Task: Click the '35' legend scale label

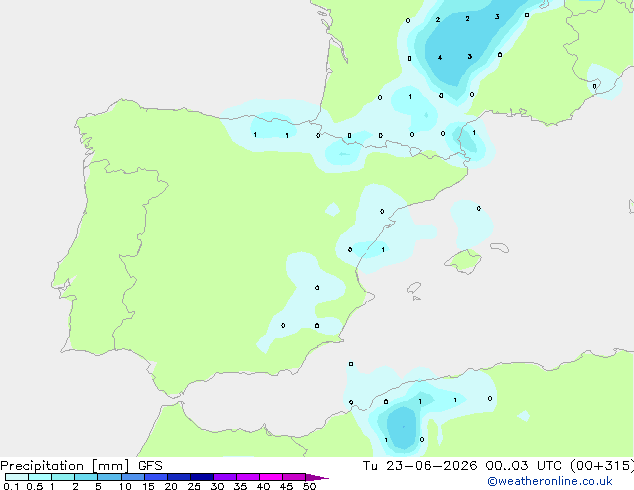Action: (240, 486)
